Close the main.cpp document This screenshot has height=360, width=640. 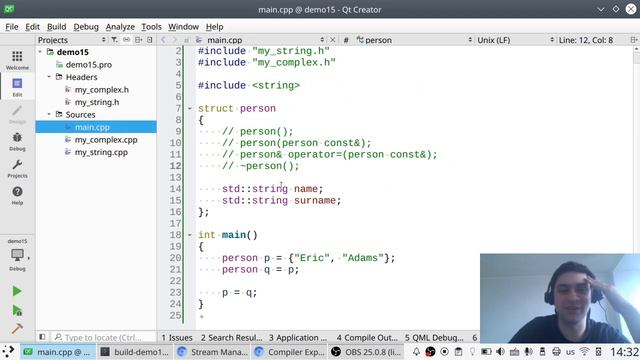333,40
